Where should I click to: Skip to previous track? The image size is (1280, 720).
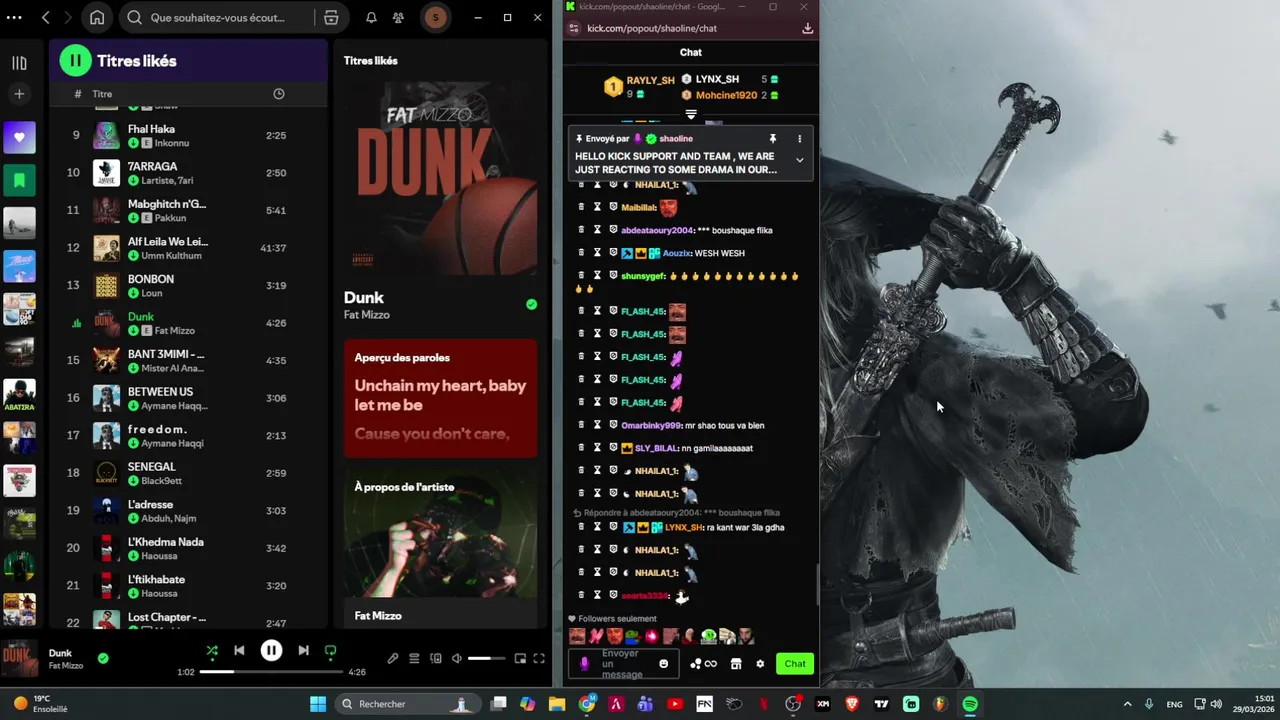pyautogui.click(x=239, y=650)
